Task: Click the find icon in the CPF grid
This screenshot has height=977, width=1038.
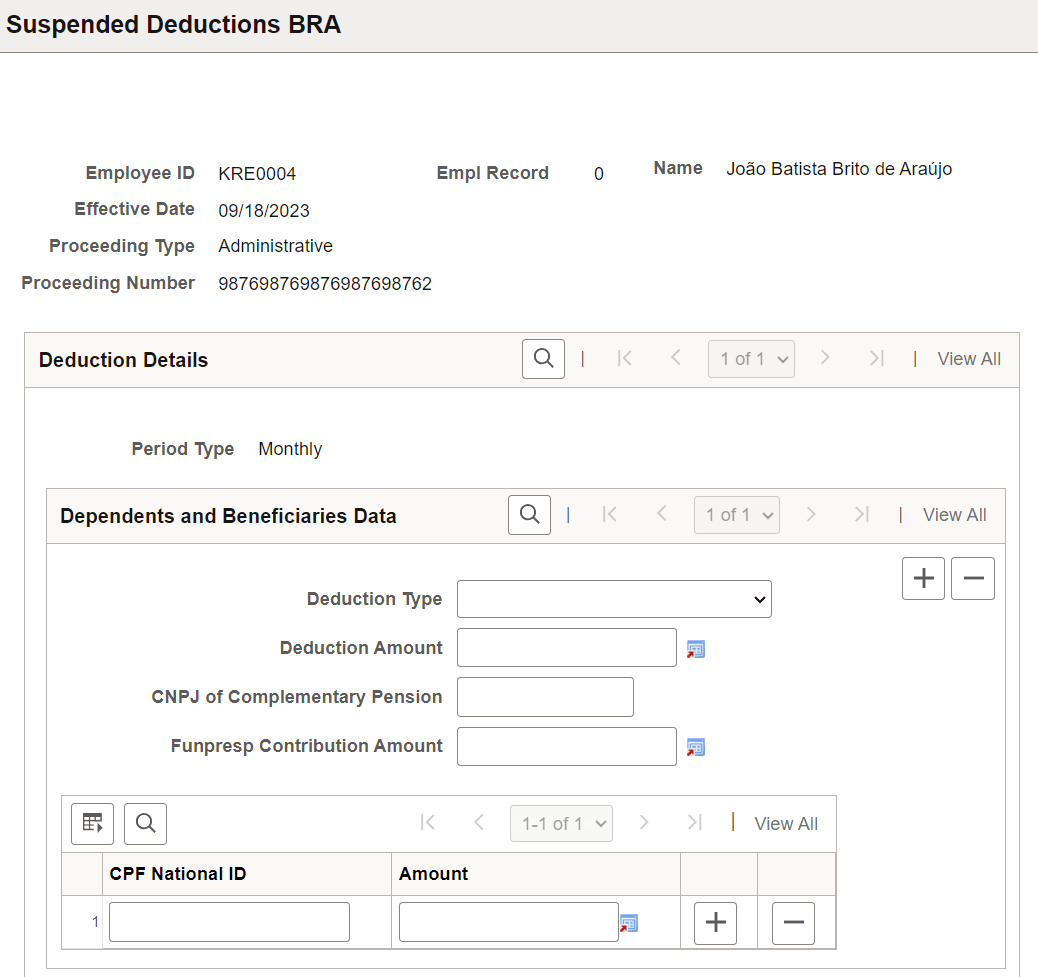Action: point(145,823)
